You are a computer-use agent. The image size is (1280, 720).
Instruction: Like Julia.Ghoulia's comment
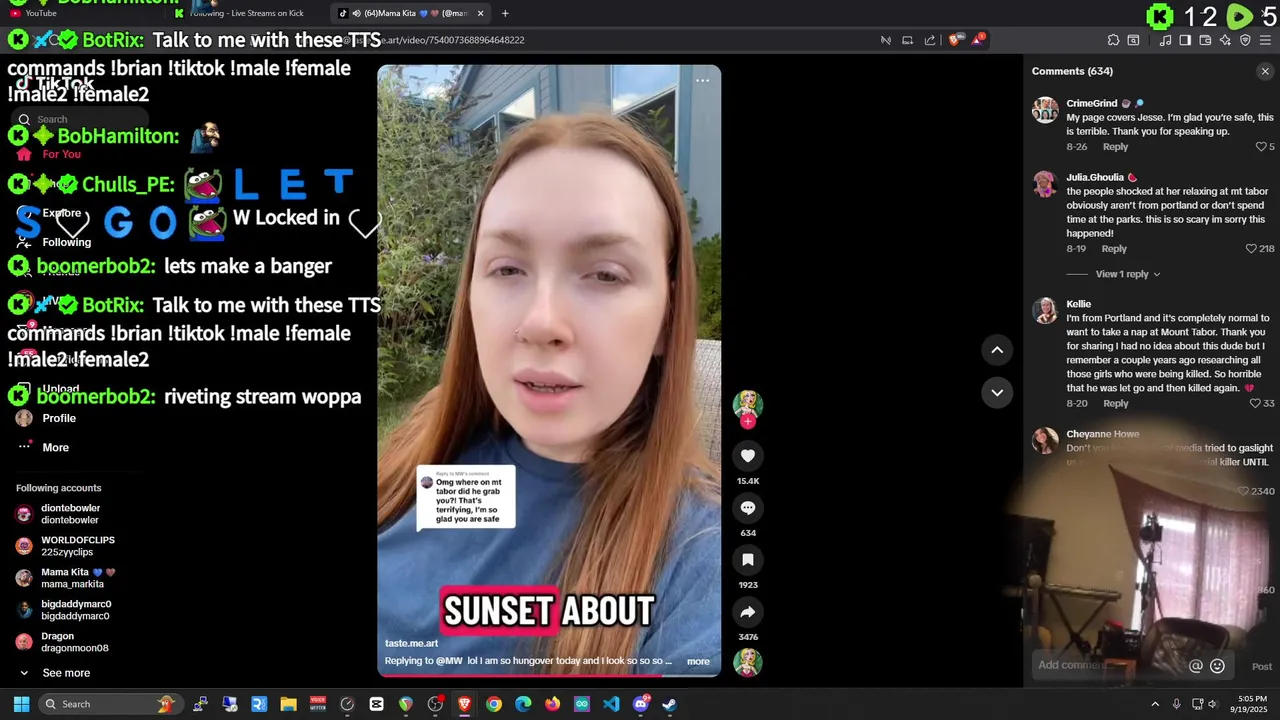(1251, 249)
